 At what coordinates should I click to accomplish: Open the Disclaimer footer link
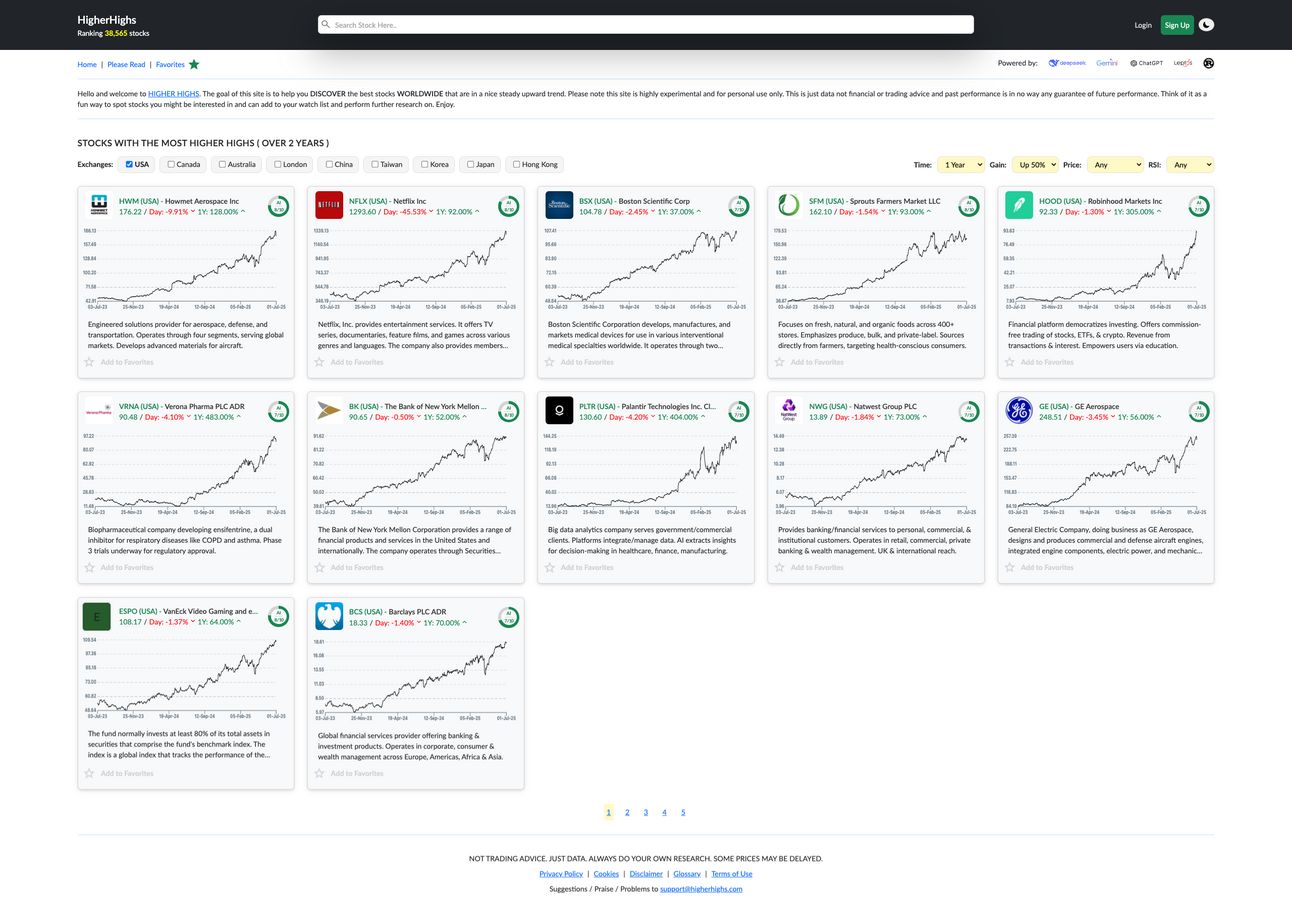click(646, 874)
